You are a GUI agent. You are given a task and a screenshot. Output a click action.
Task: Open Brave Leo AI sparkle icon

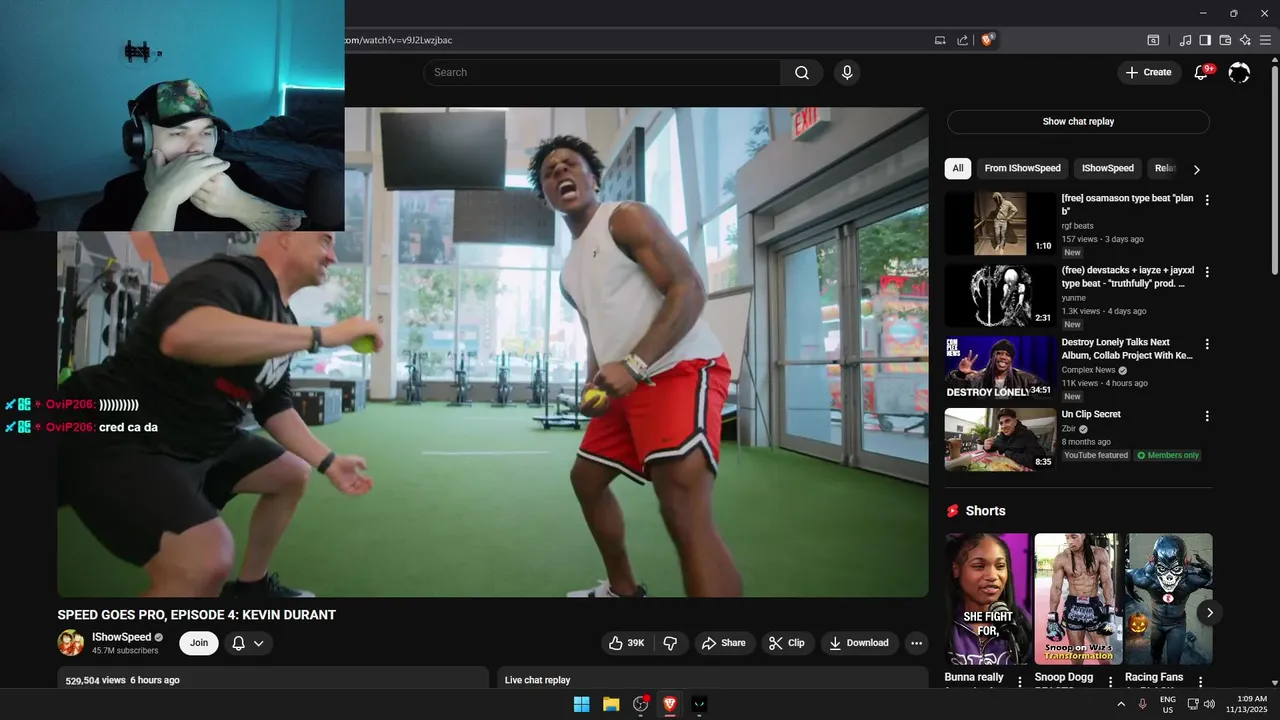pos(1245,40)
